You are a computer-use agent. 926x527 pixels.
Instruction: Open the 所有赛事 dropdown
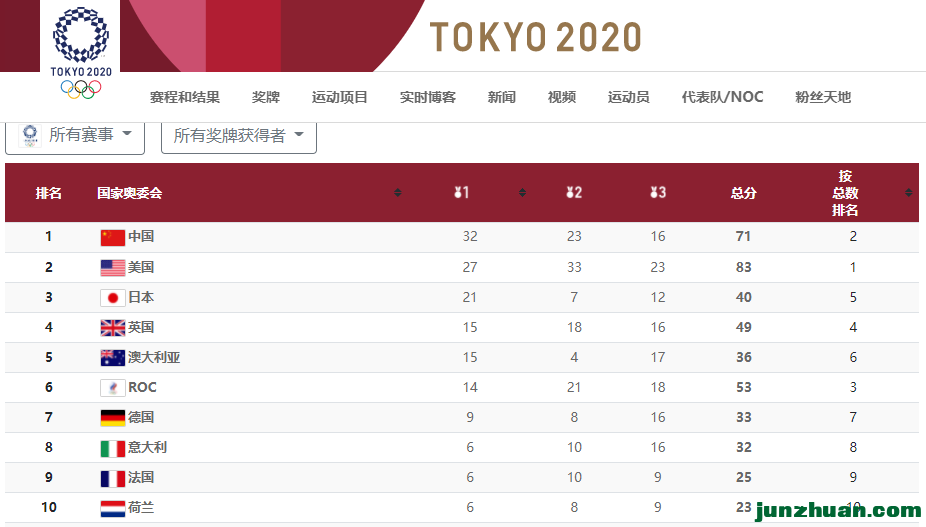point(75,135)
